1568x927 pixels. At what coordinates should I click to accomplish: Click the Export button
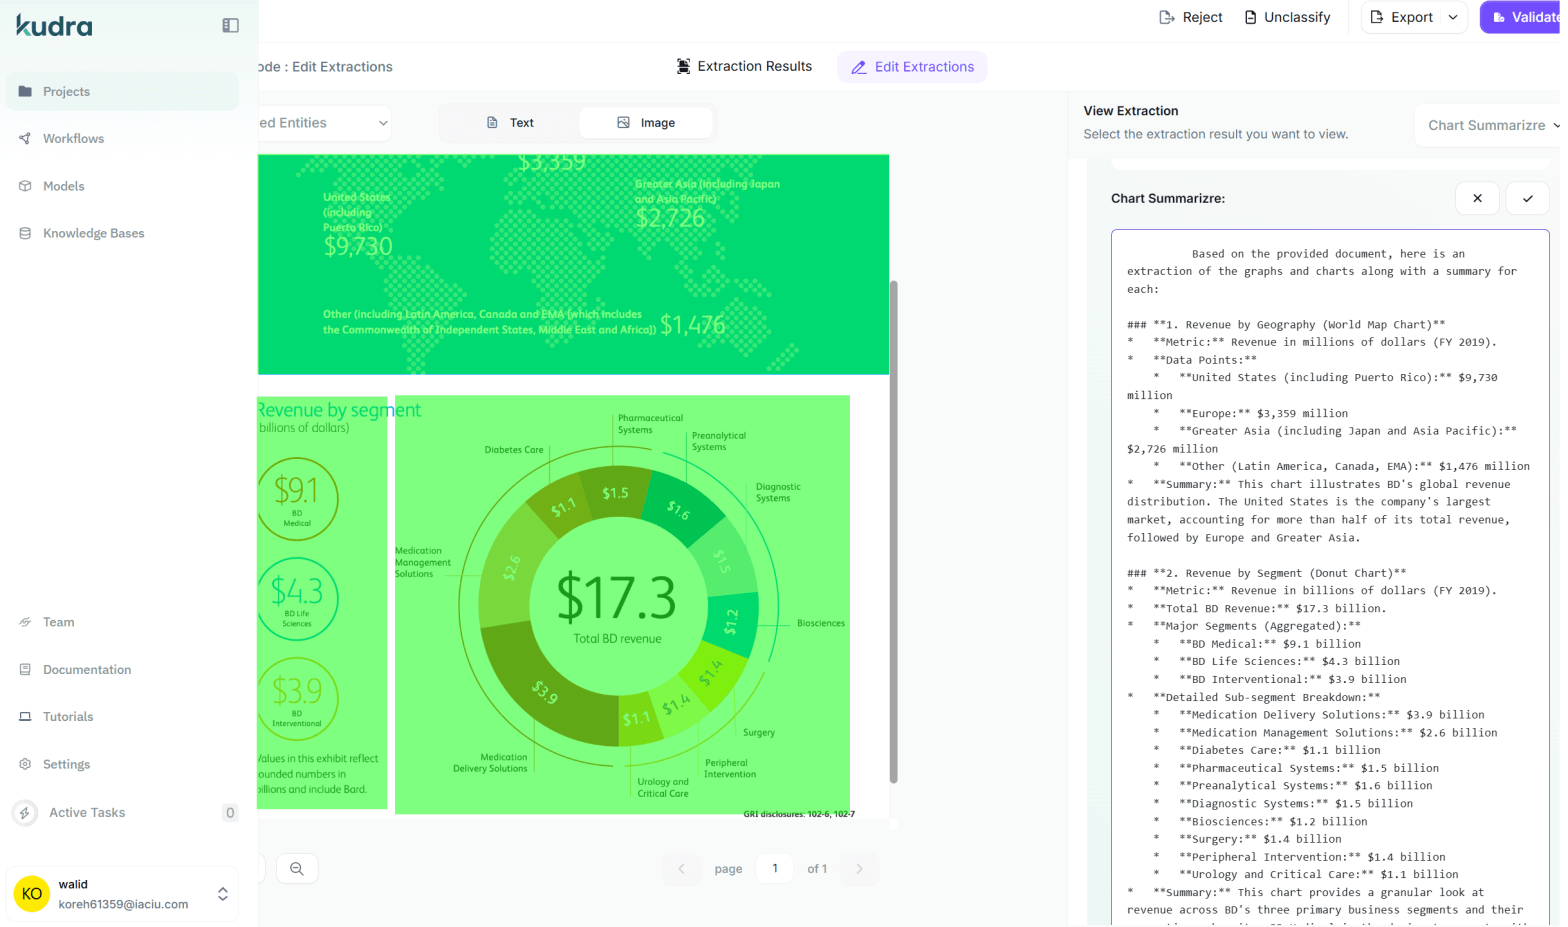click(1401, 17)
